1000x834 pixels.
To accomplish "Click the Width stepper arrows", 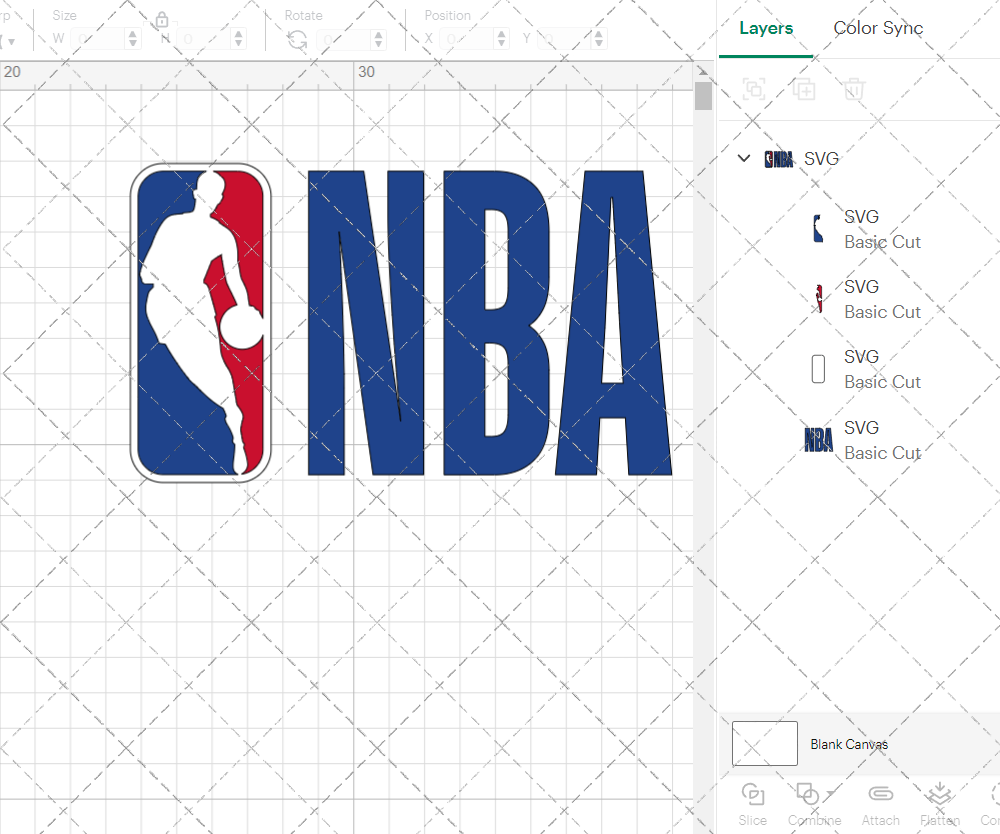I will (133, 39).
